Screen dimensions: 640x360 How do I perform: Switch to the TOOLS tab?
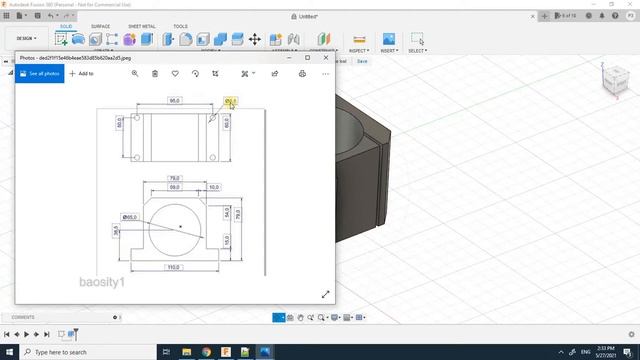(180, 26)
